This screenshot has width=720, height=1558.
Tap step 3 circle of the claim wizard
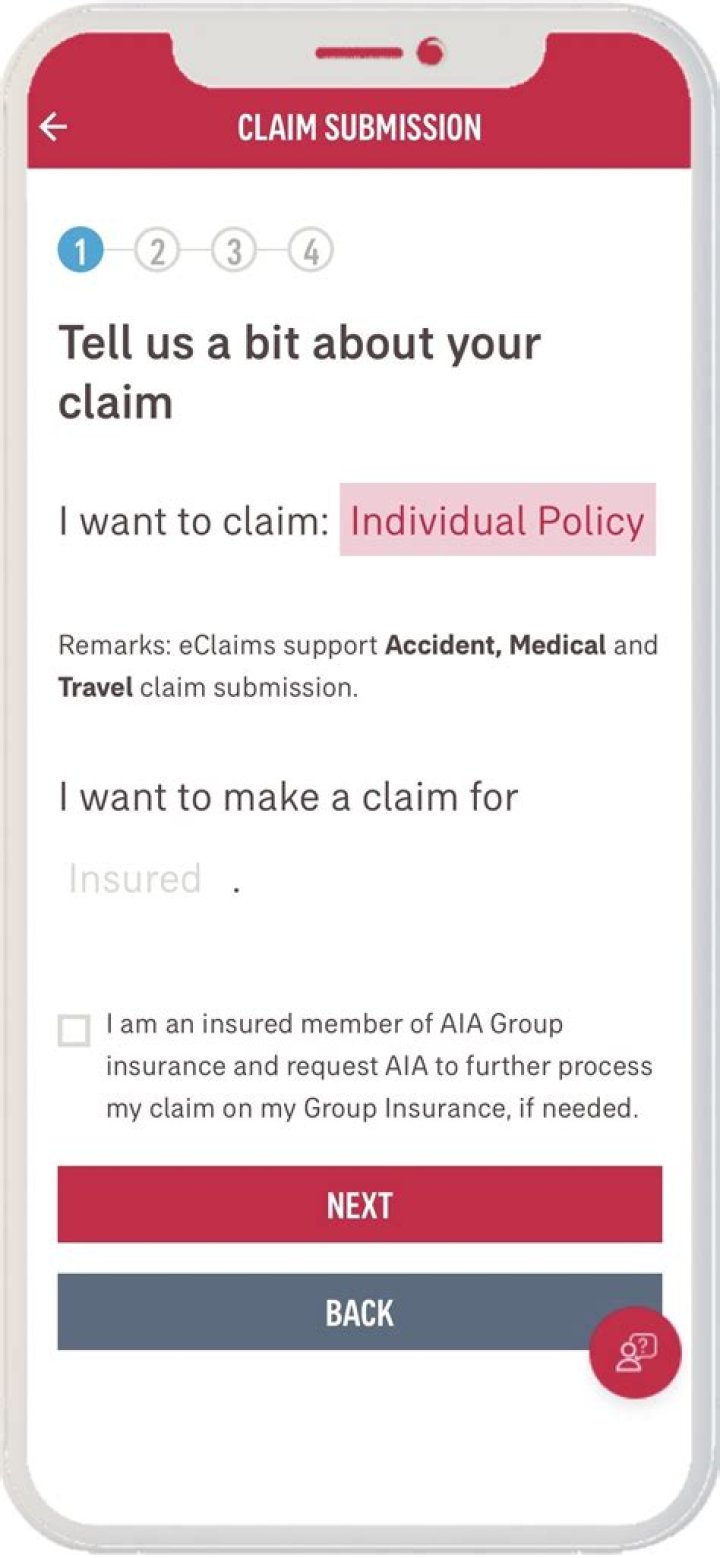(234, 251)
